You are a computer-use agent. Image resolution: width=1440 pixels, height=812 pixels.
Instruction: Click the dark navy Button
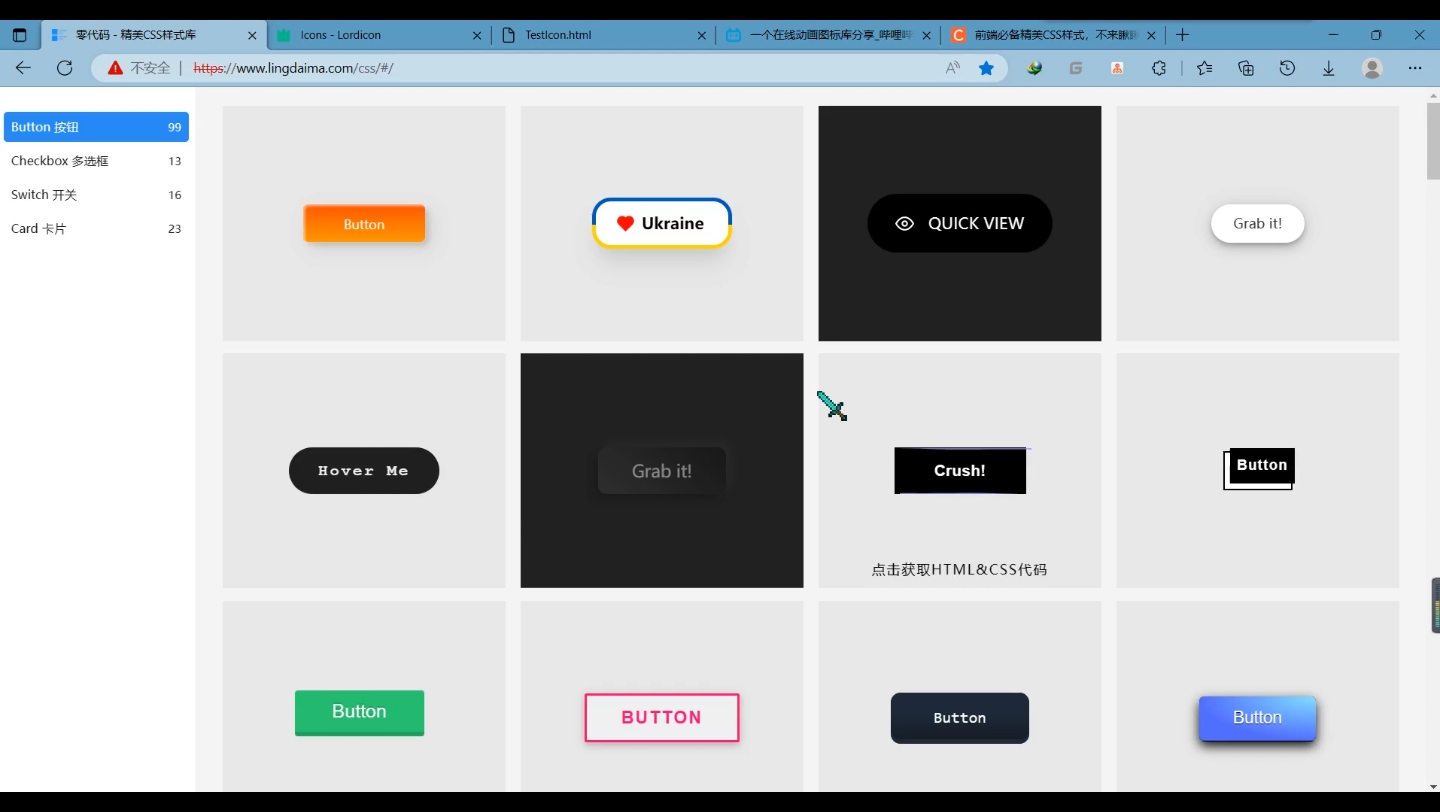[x=960, y=718]
